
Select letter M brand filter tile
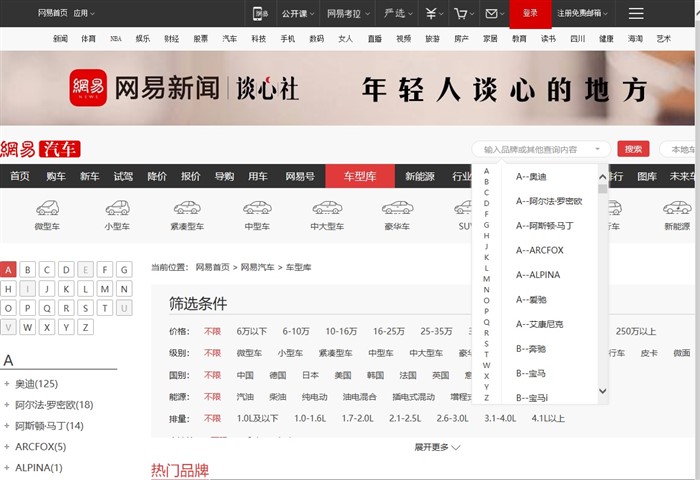(105, 289)
